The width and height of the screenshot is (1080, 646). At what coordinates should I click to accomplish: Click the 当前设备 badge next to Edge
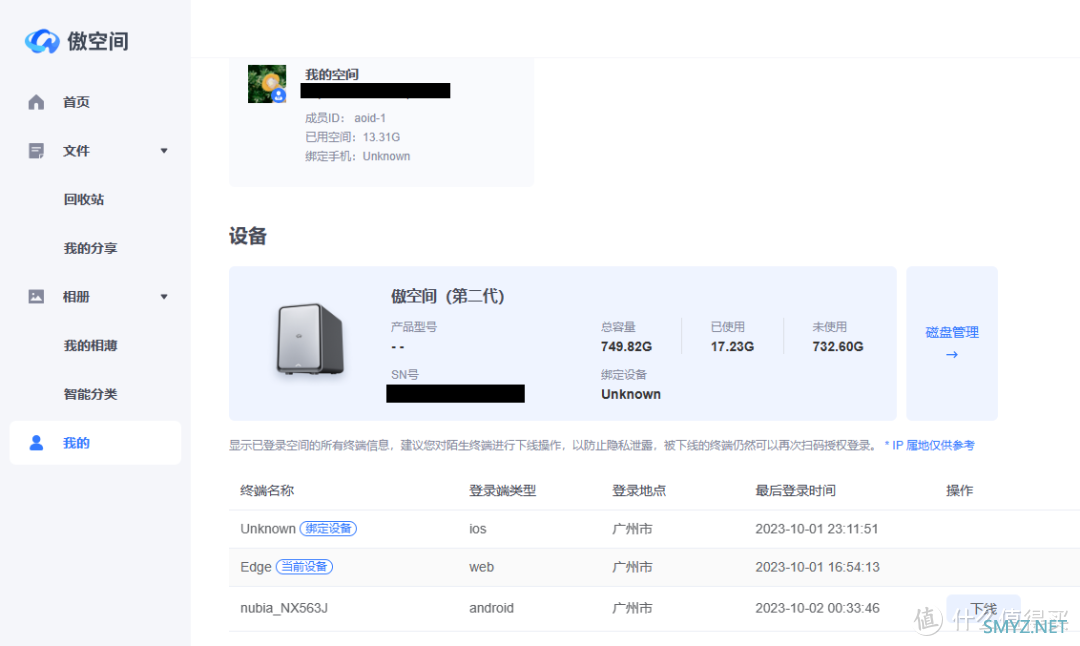pyautogui.click(x=304, y=567)
